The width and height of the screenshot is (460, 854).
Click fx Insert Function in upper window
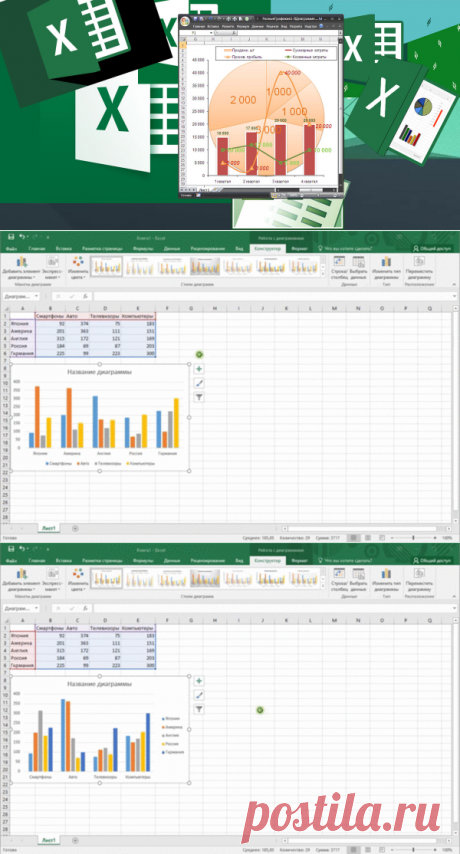(85, 296)
